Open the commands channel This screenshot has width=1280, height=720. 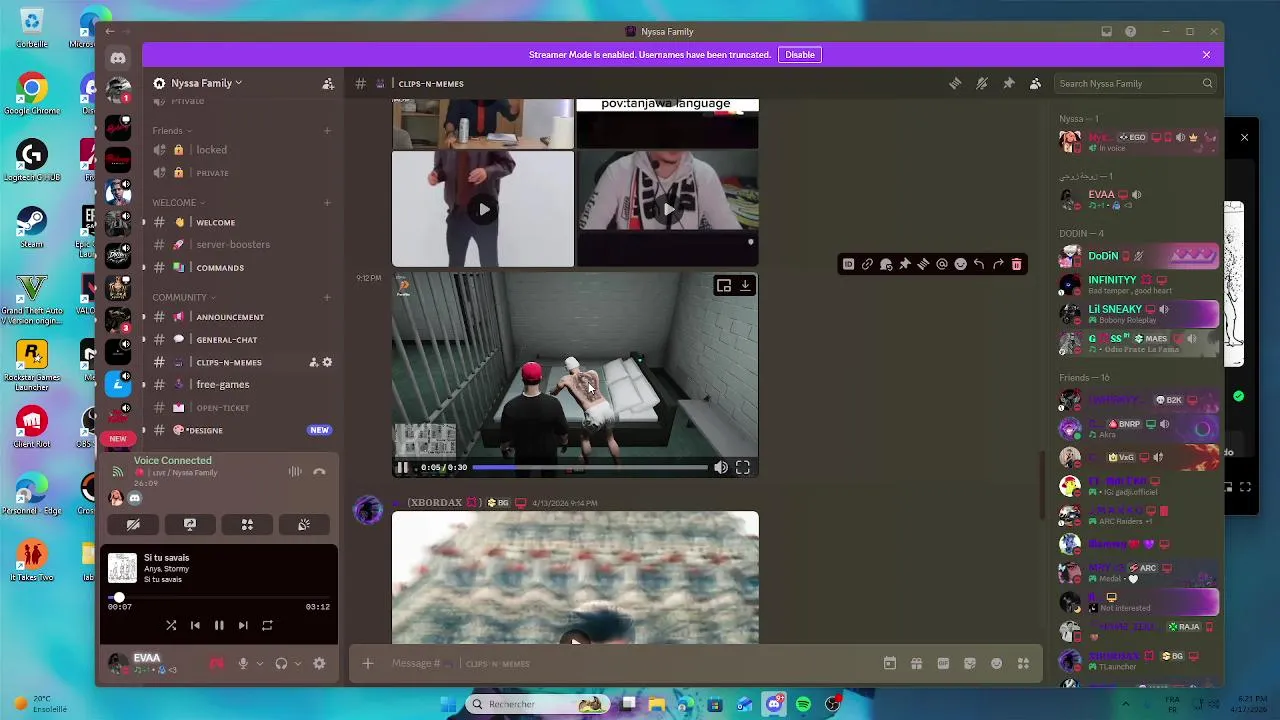(x=242, y=268)
